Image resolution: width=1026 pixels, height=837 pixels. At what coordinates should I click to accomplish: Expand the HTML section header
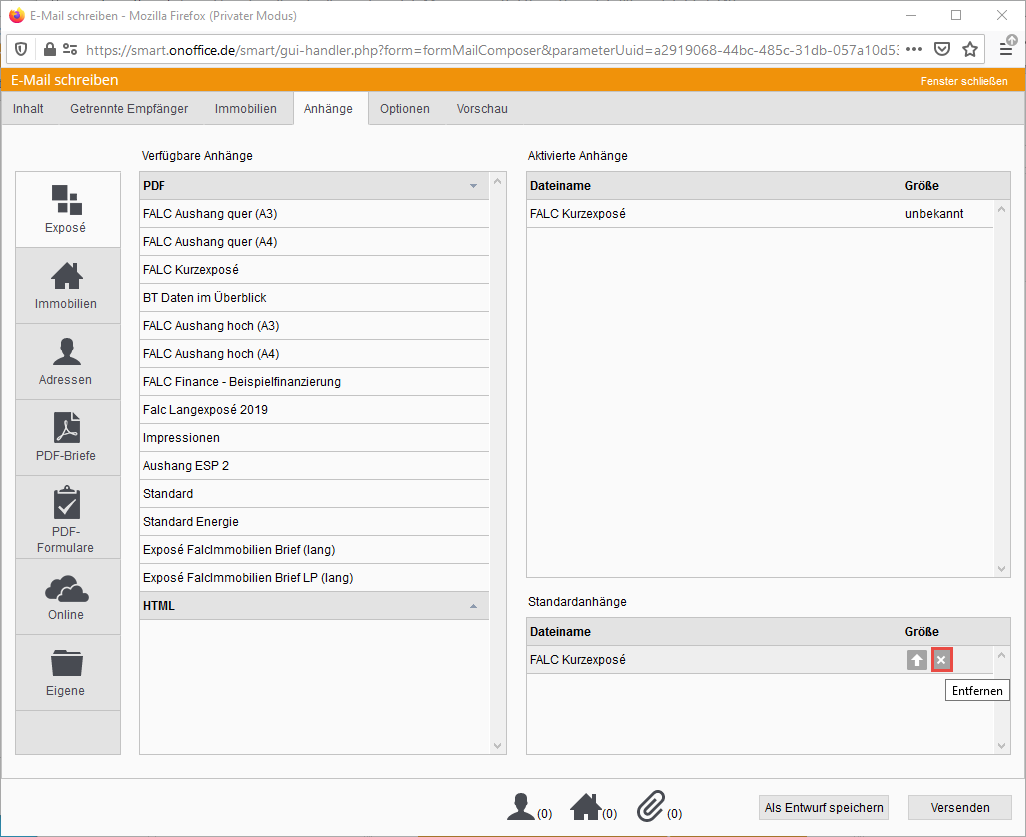473,606
